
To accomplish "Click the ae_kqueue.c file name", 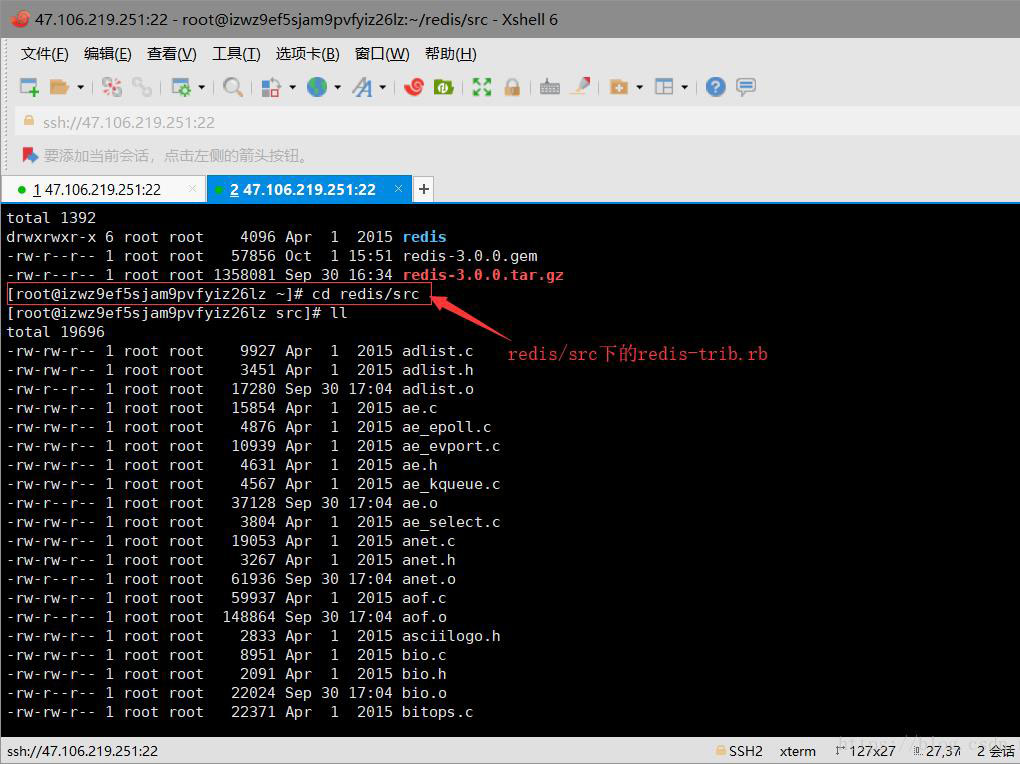I will click(451, 484).
